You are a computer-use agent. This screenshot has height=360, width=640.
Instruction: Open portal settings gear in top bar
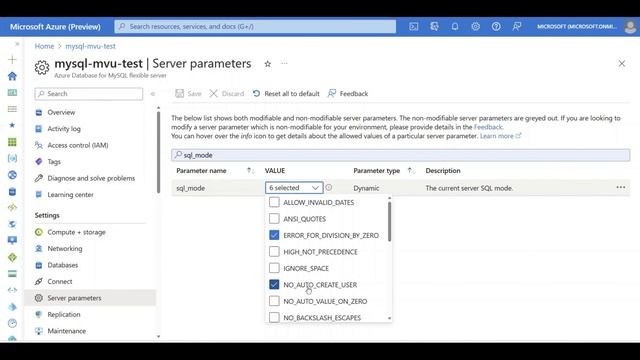[x=476, y=27]
